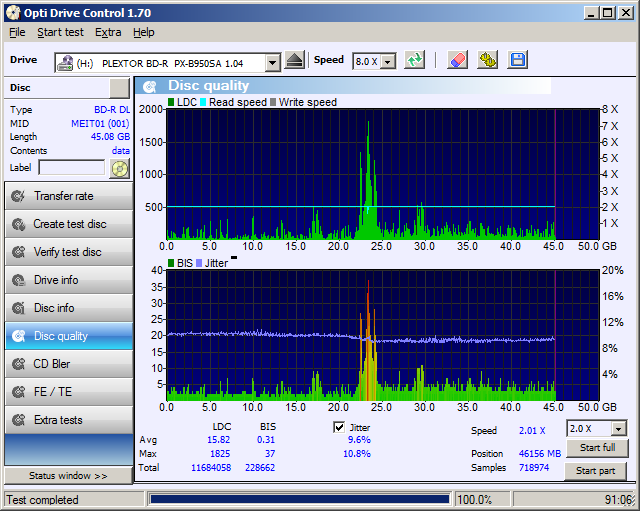Open the Extra tests panel
This screenshot has height=511, width=640.
tap(69, 420)
